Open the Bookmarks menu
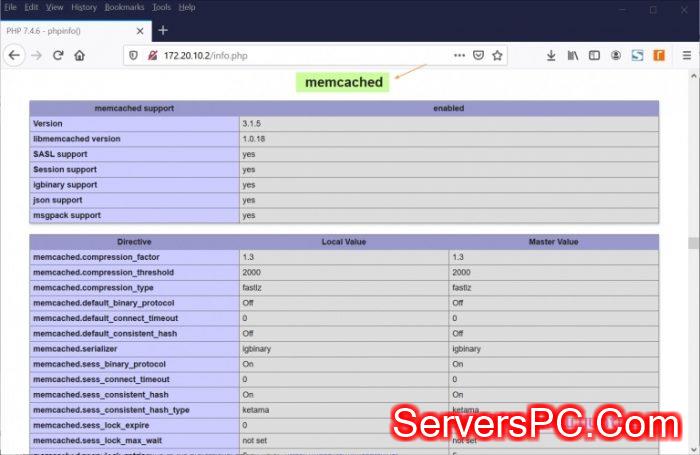 coord(124,7)
